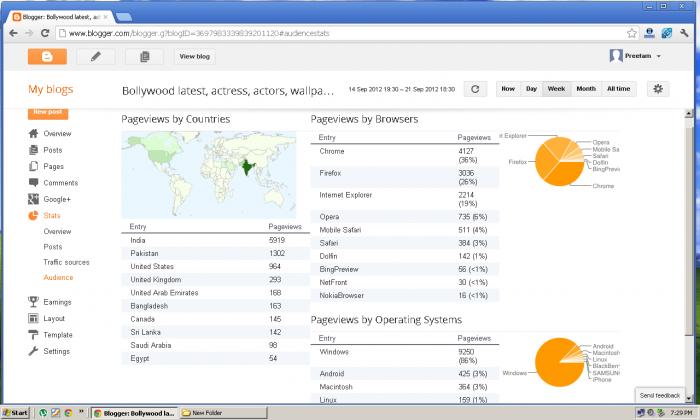Click the My blogs link
700x420 pixels.
pos(50,89)
